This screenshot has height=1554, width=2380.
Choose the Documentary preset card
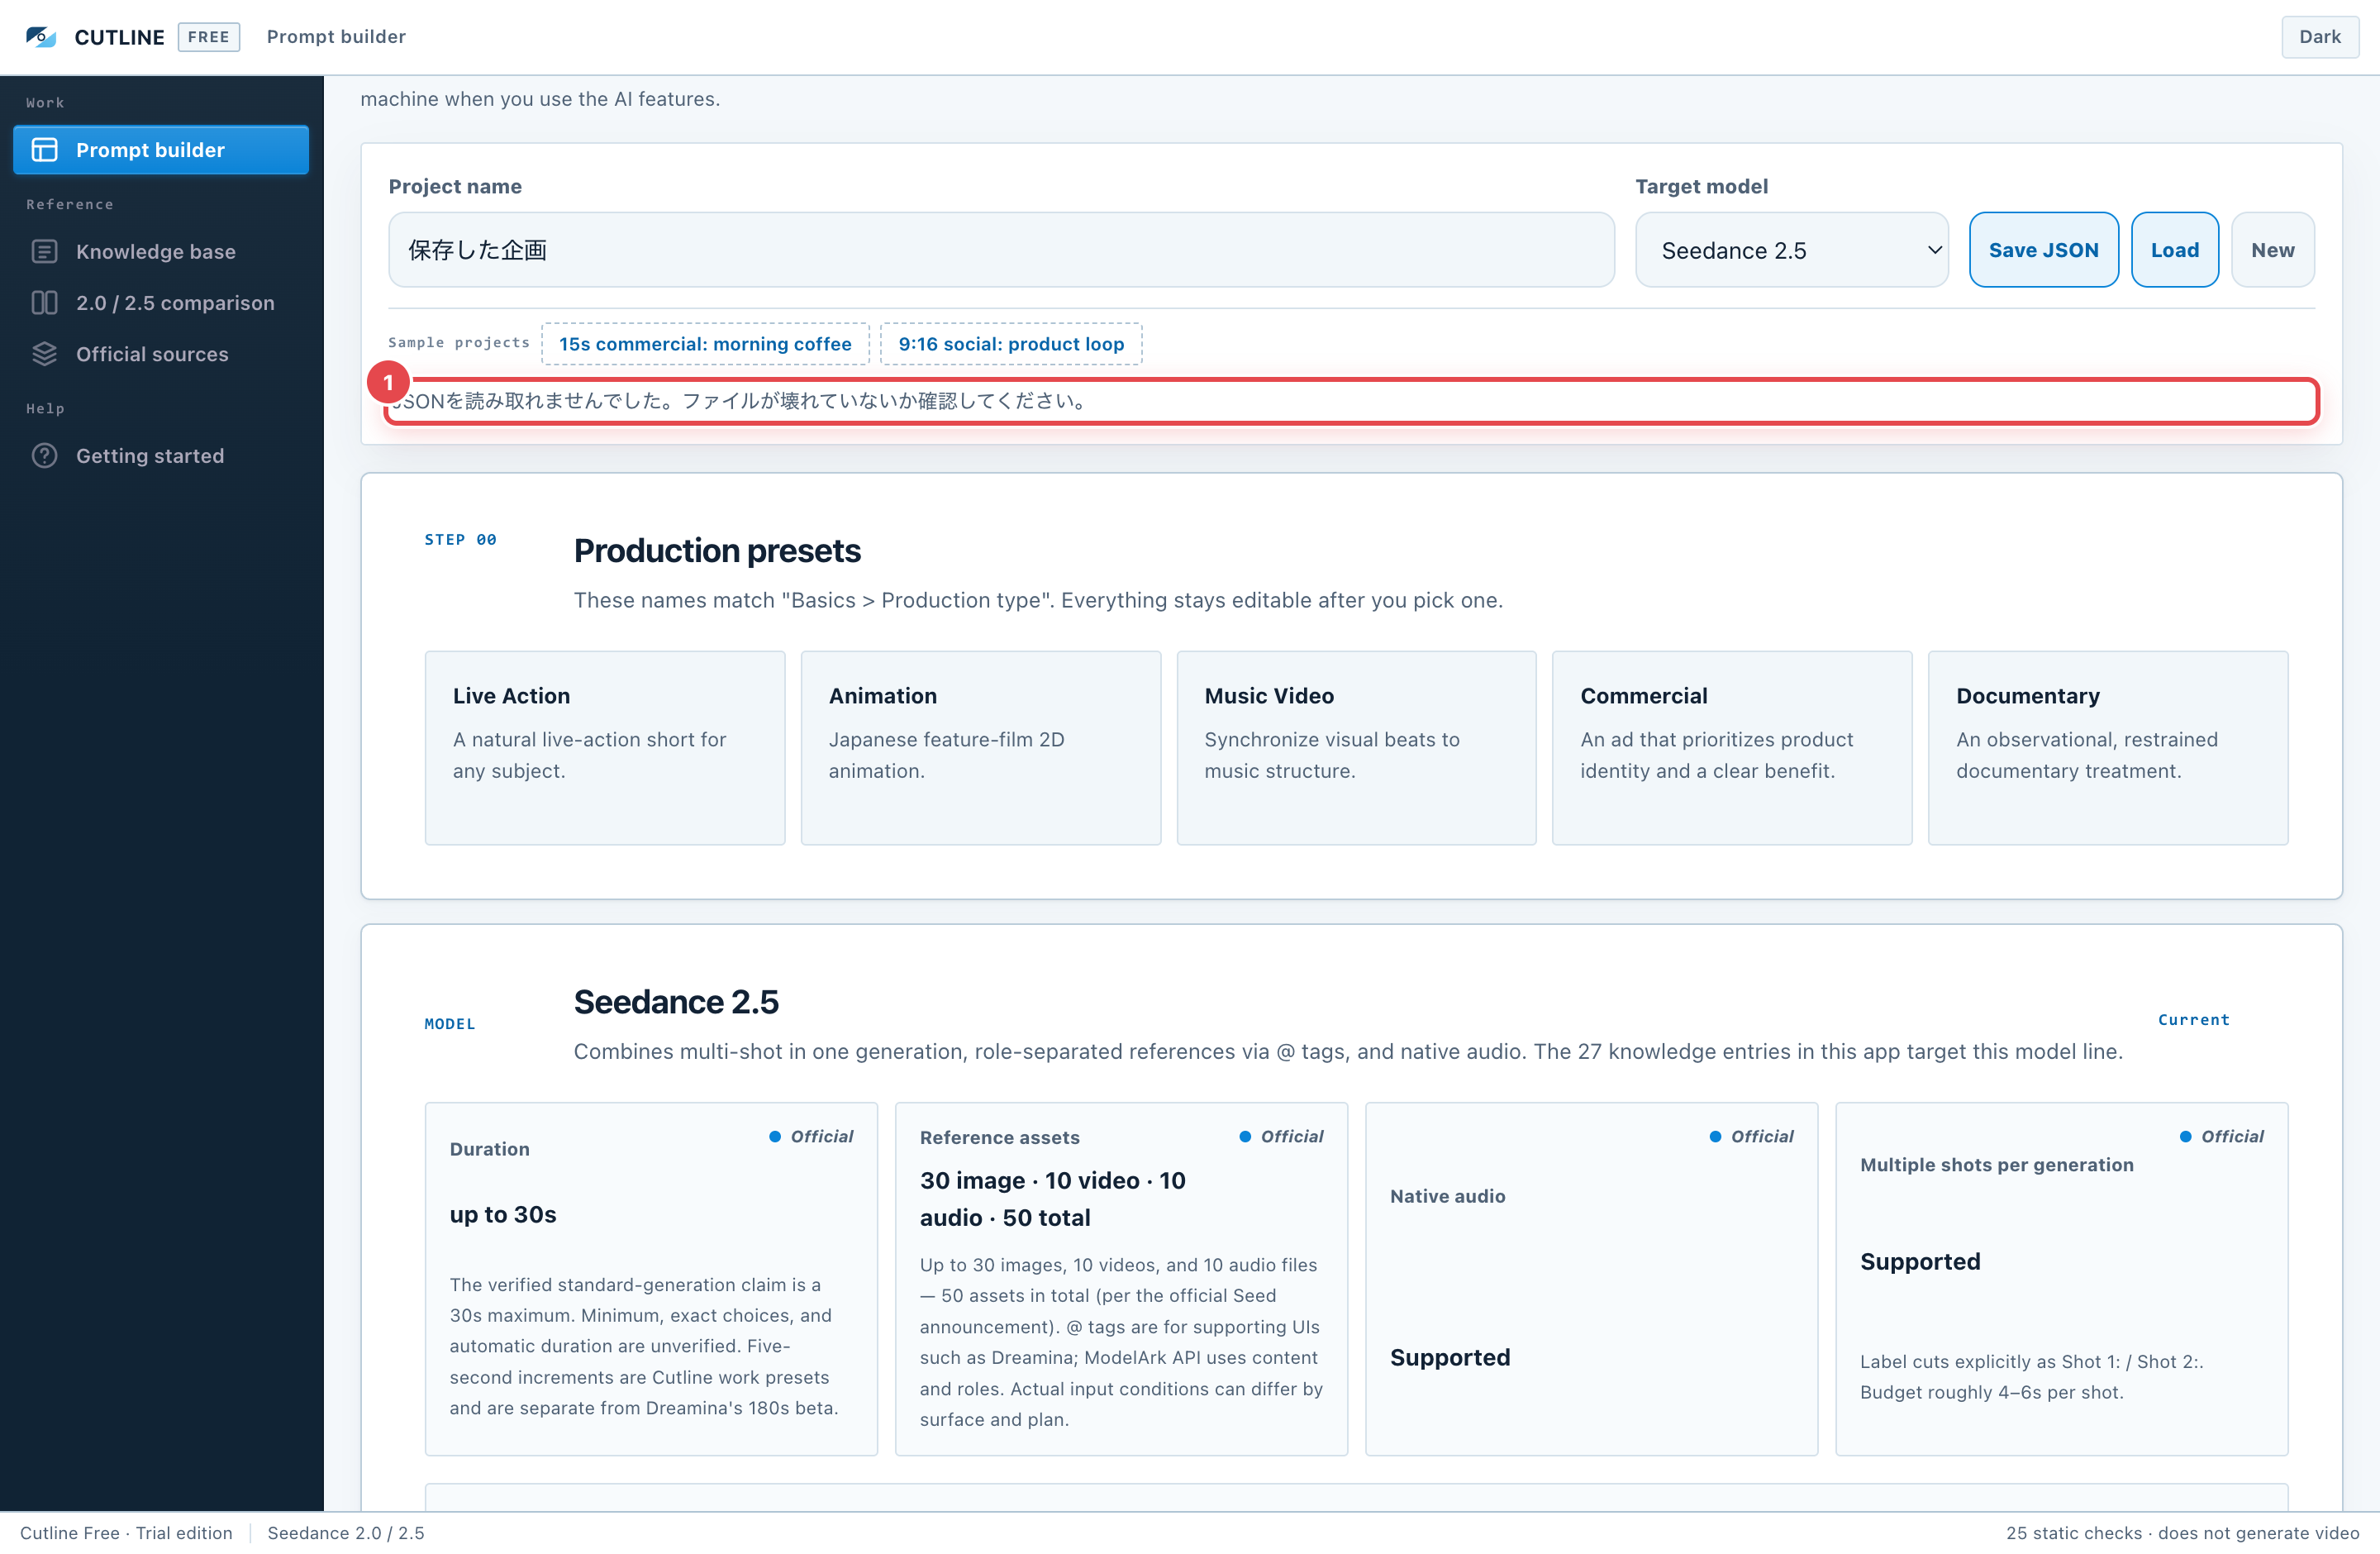[2108, 748]
